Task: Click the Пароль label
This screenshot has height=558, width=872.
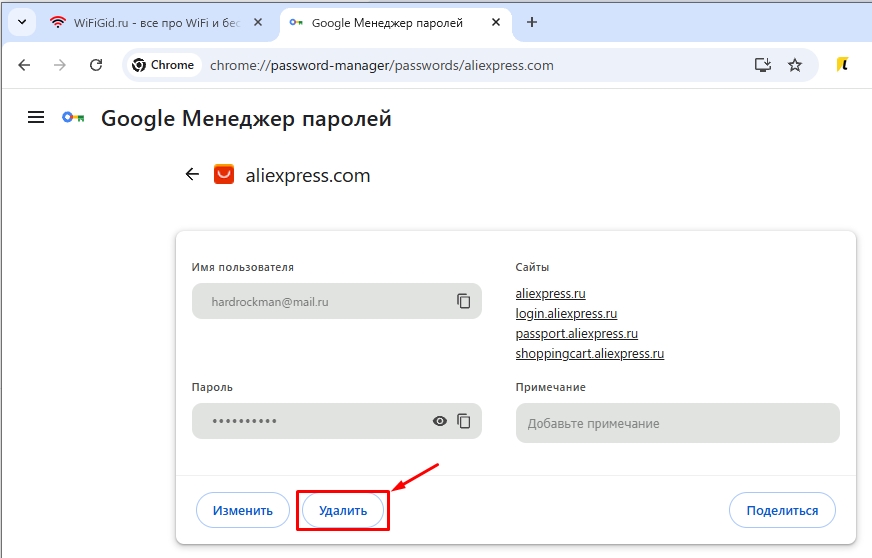Action: click(x=212, y=387)
